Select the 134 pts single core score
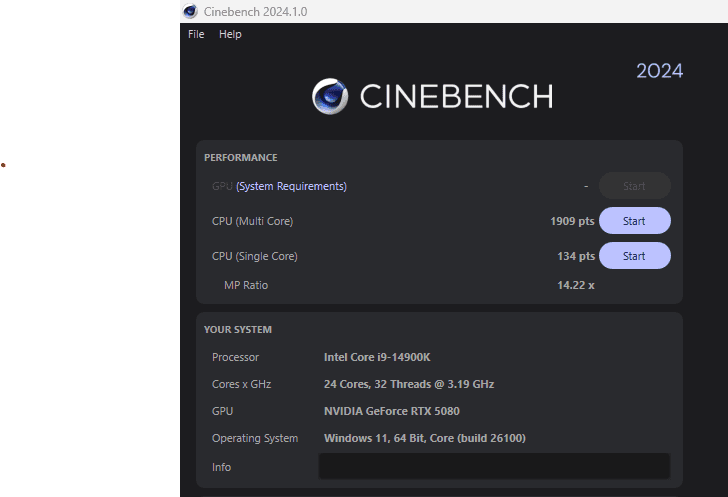Viewport: 728px width, 497px height. click(x=576, y=256)
